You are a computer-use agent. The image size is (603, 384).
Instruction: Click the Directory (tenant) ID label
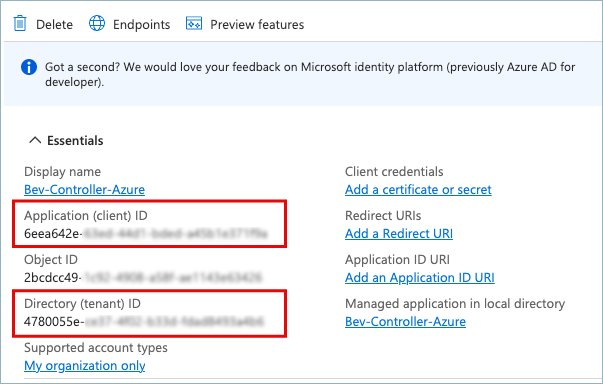click(x=82, y=304)
